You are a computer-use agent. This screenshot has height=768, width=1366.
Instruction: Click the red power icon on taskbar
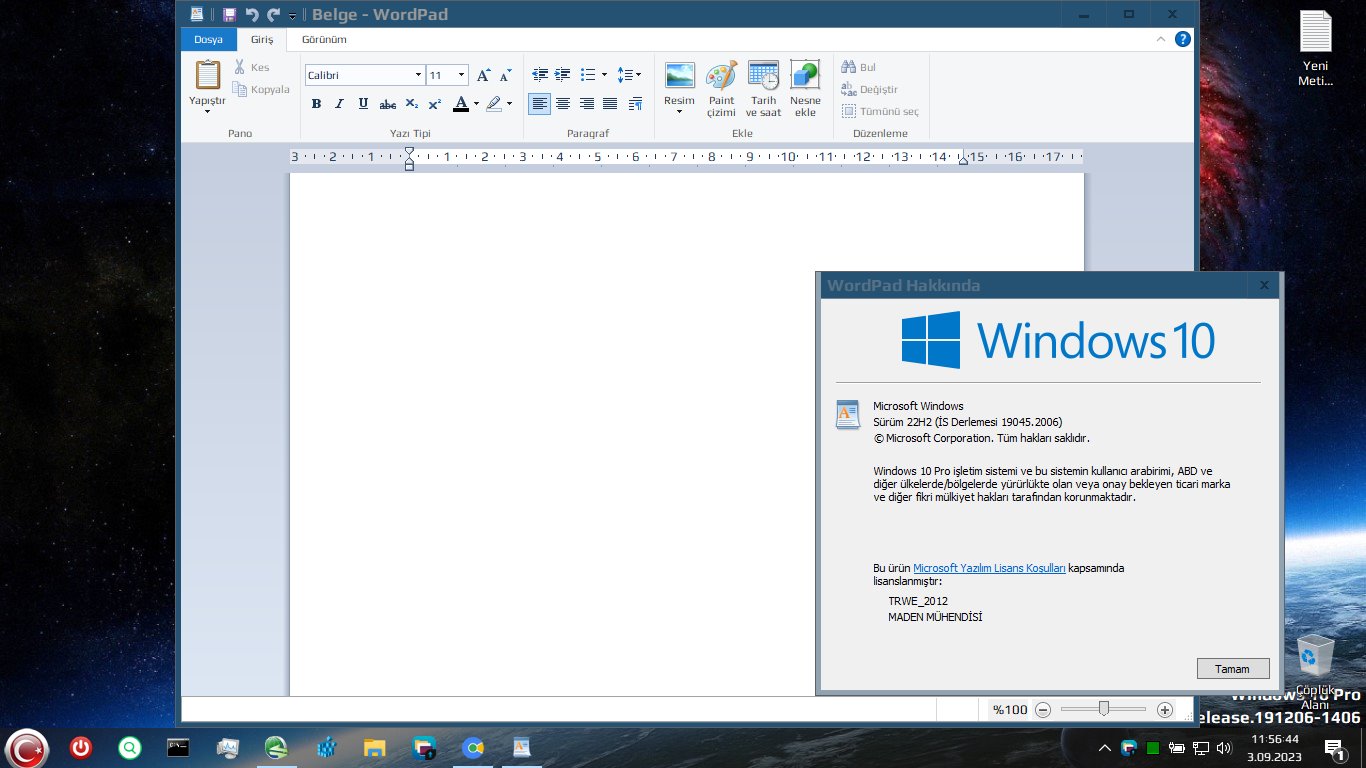(81, 747)
